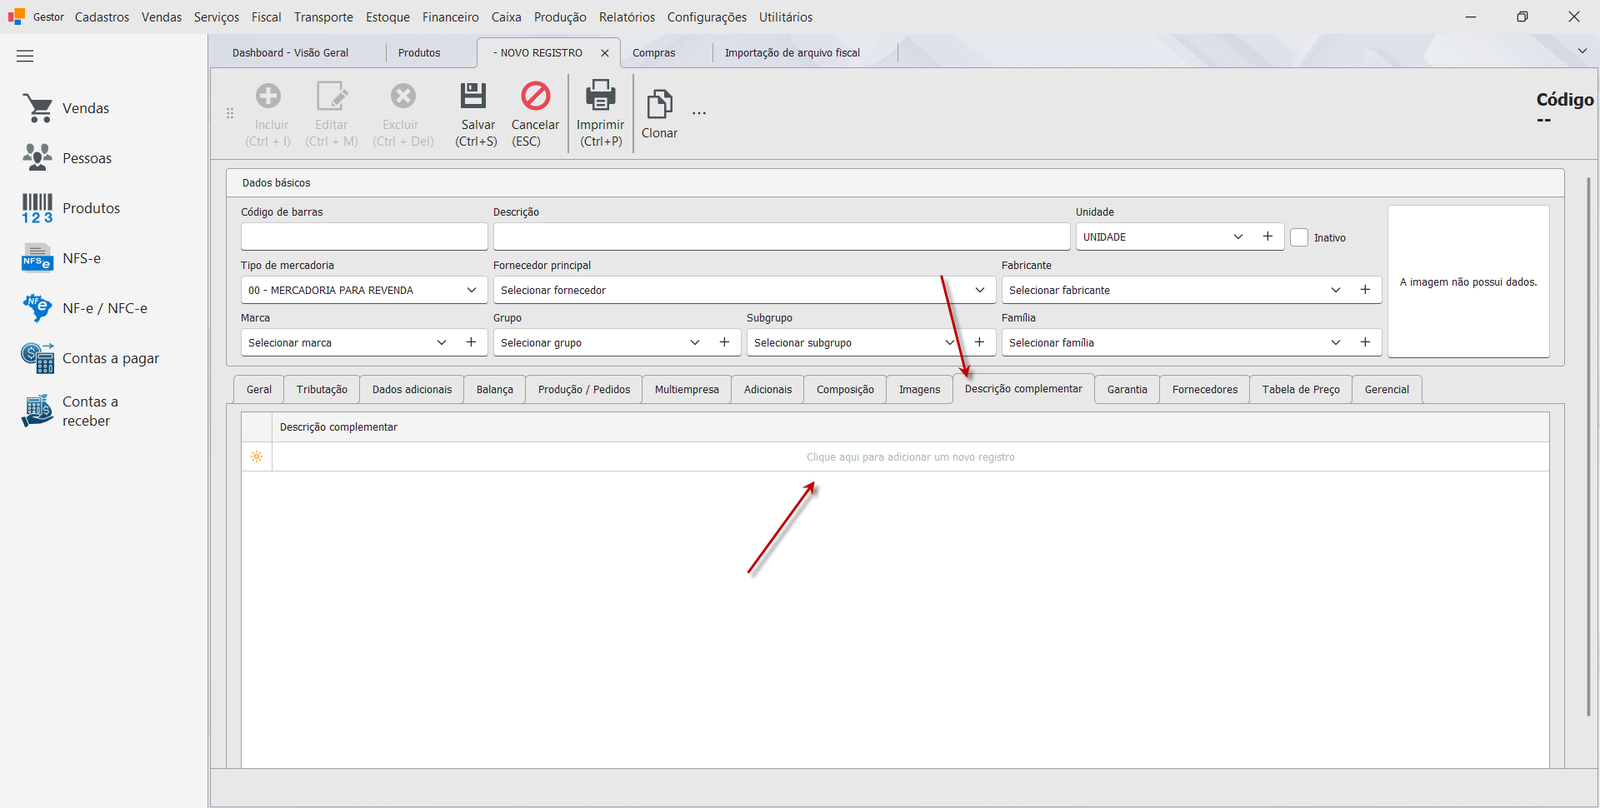Add new Grupo with plus icon

(724, 342)
